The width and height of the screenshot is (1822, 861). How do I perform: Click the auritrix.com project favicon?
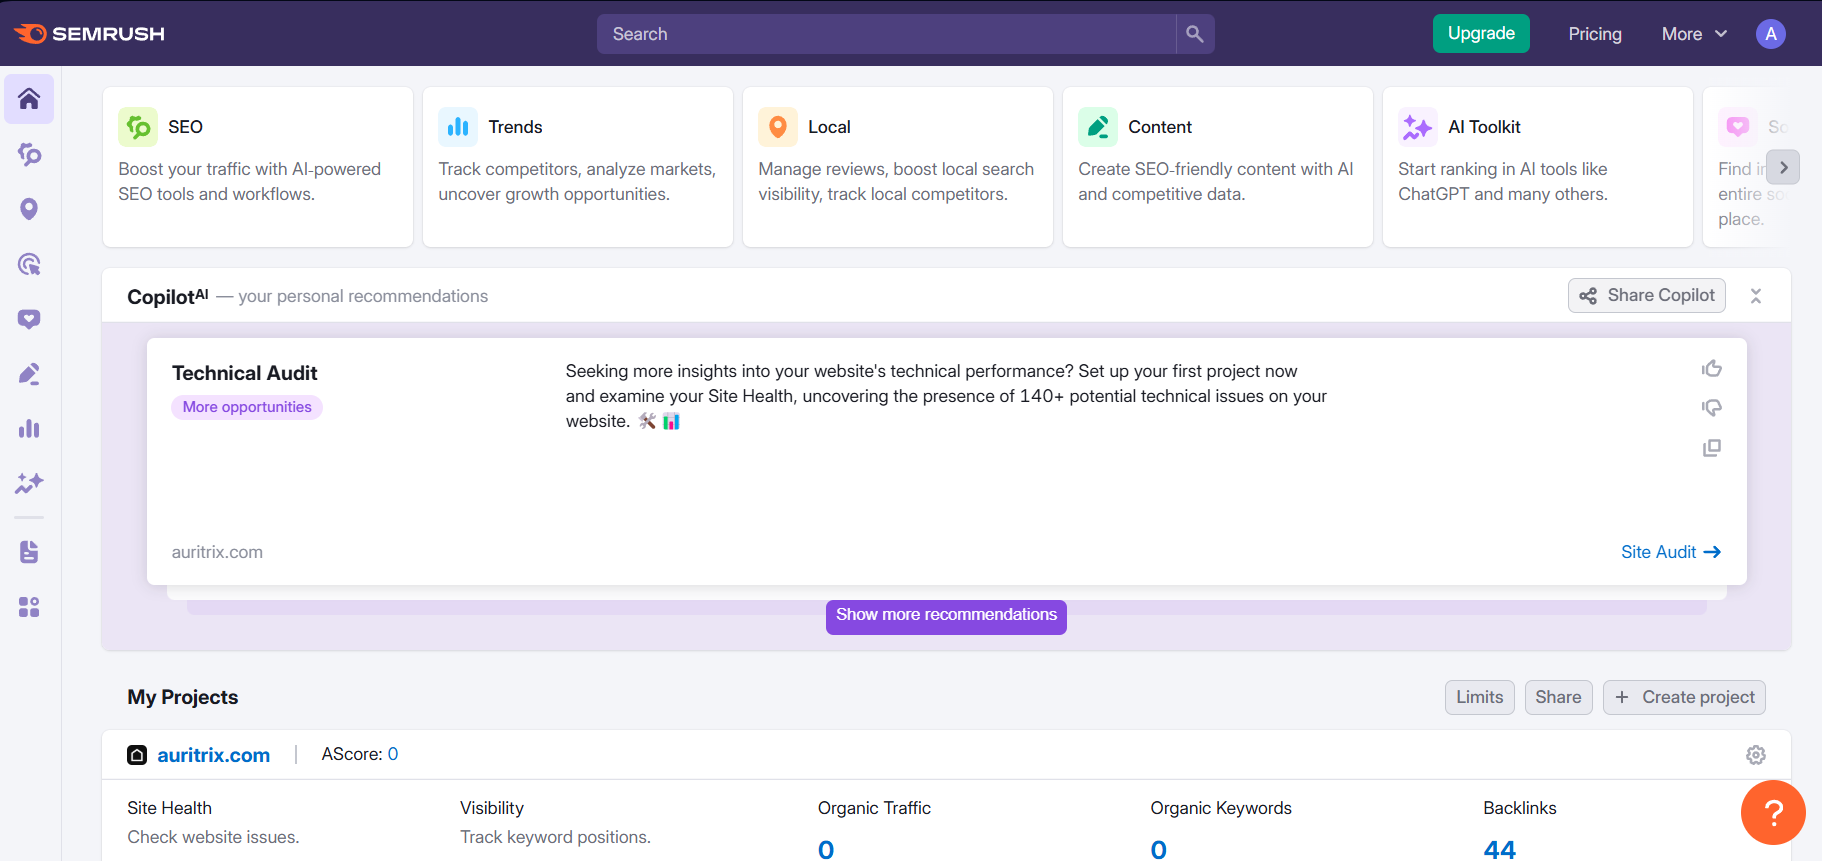(137, 755)
